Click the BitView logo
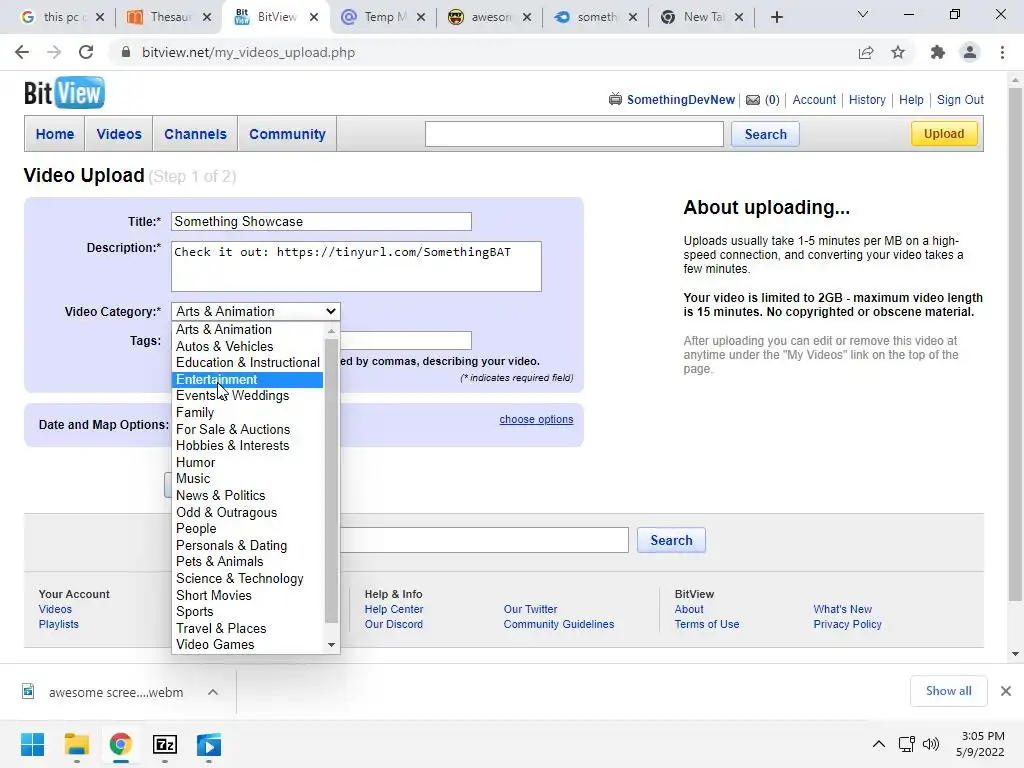This screenshot has height=768, width=1024. [64, 93]
